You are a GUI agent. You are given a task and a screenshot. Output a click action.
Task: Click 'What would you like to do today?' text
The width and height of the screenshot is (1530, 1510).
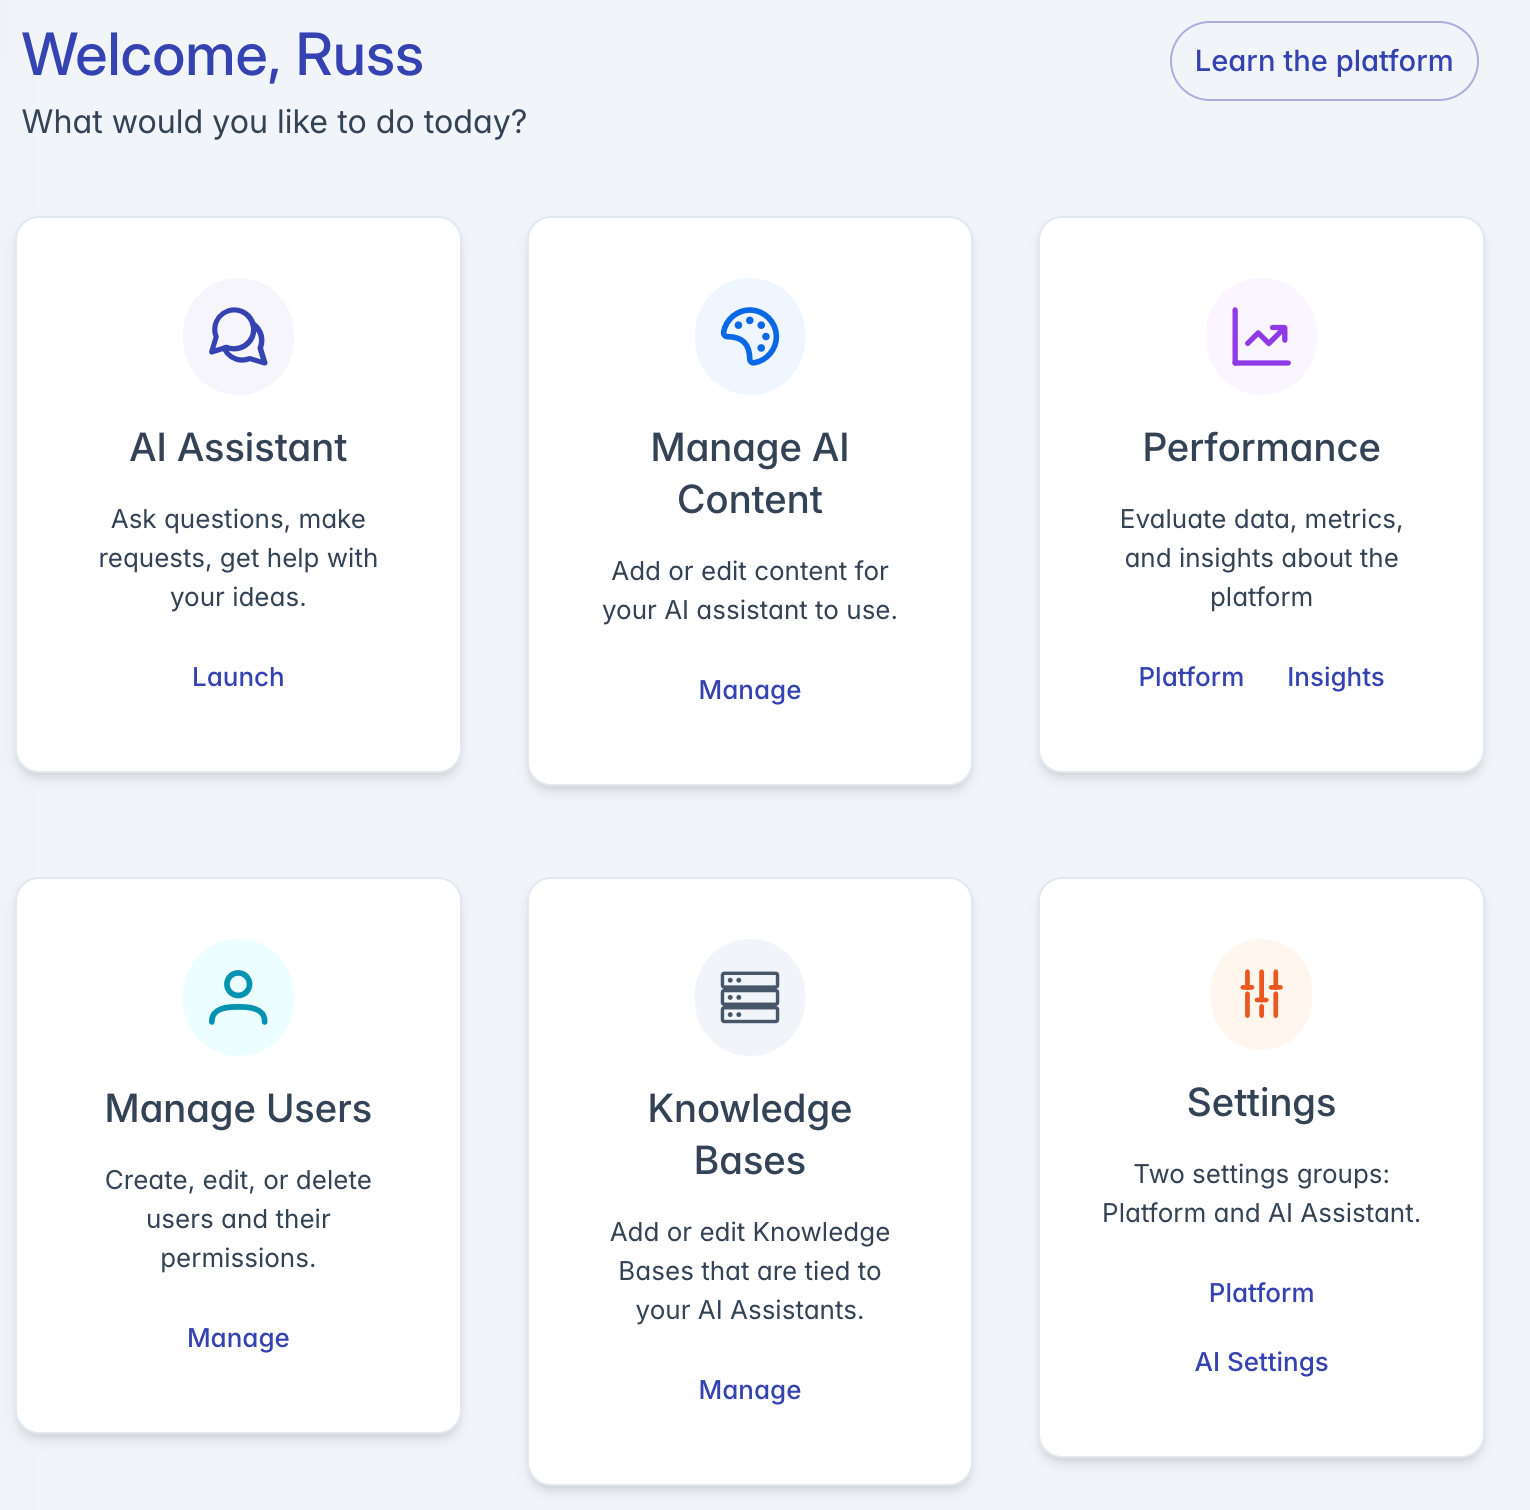(274, 122)
